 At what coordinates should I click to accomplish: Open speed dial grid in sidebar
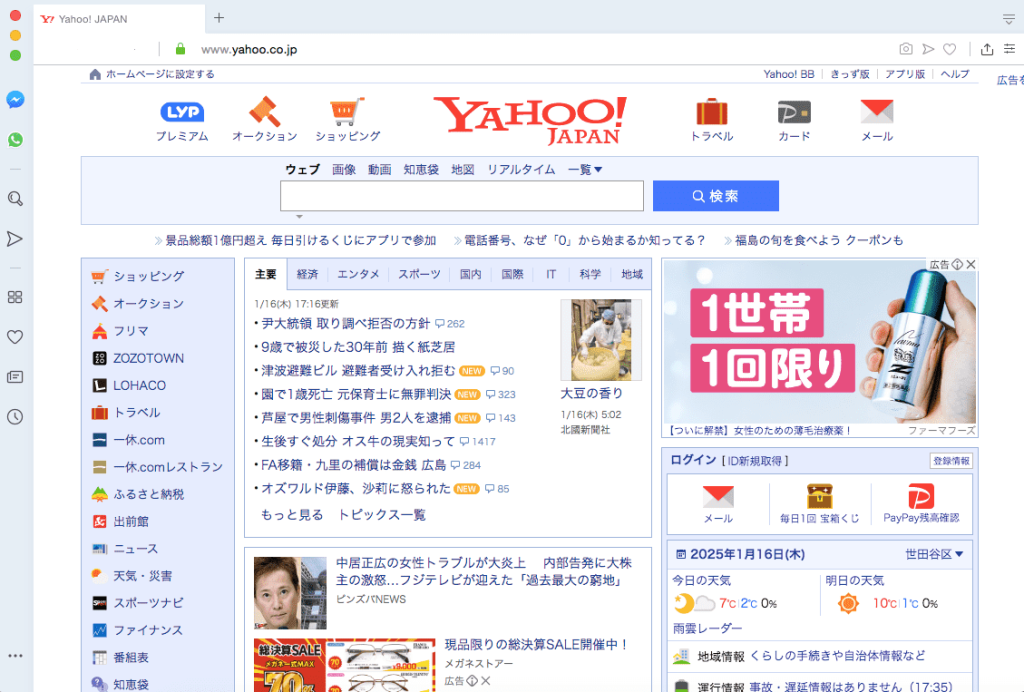point(15,297)
